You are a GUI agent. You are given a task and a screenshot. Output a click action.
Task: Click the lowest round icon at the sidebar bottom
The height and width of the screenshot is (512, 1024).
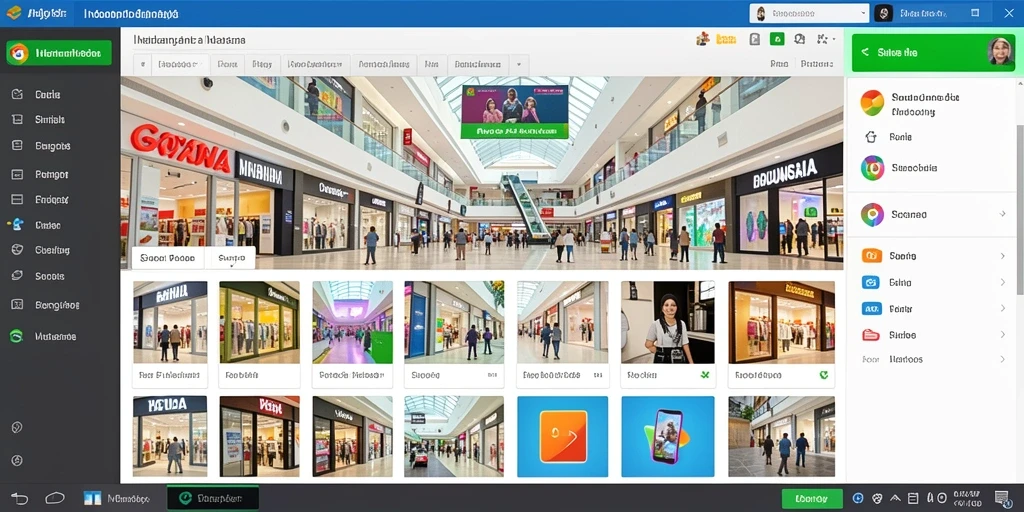[x=17, y=460]
